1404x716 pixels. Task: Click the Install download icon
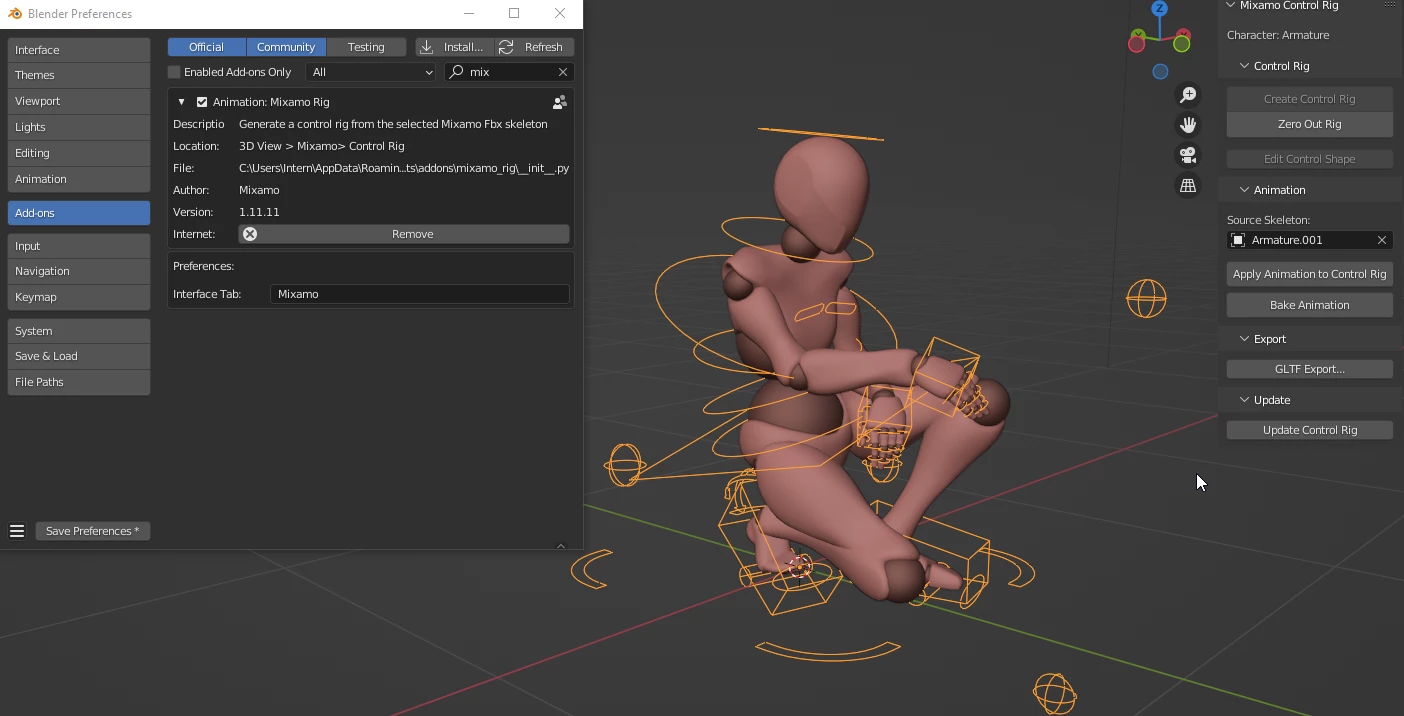427,47
